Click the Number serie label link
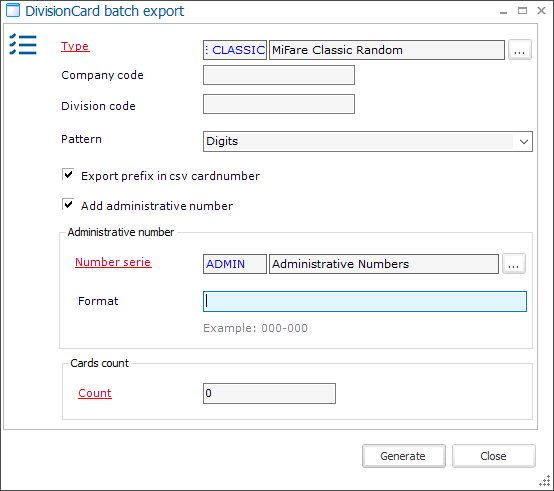This screenshot has width=554, height=491. point(113,262)
